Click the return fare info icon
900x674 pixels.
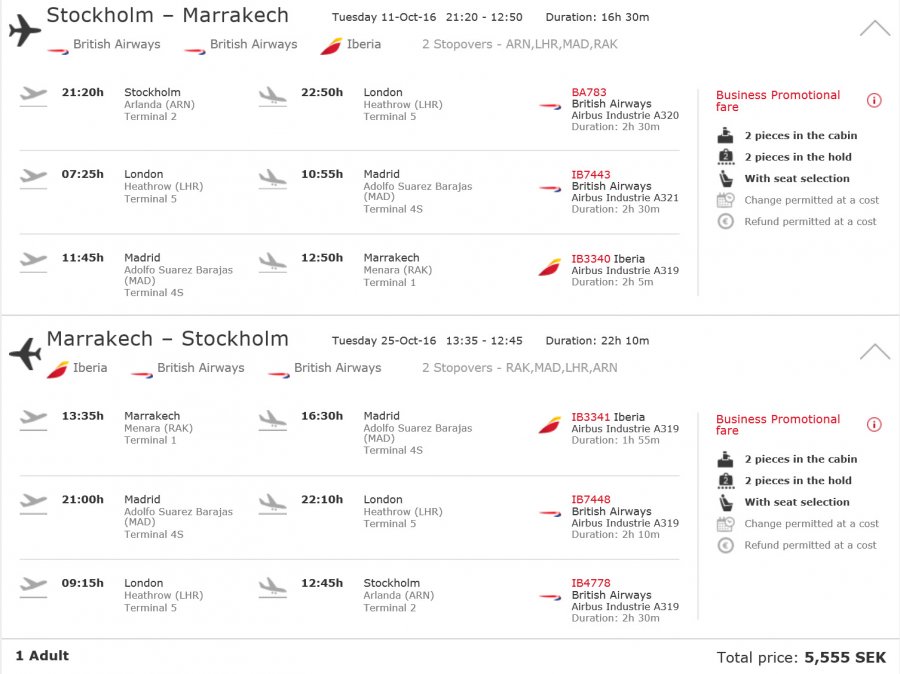point(874,425)
